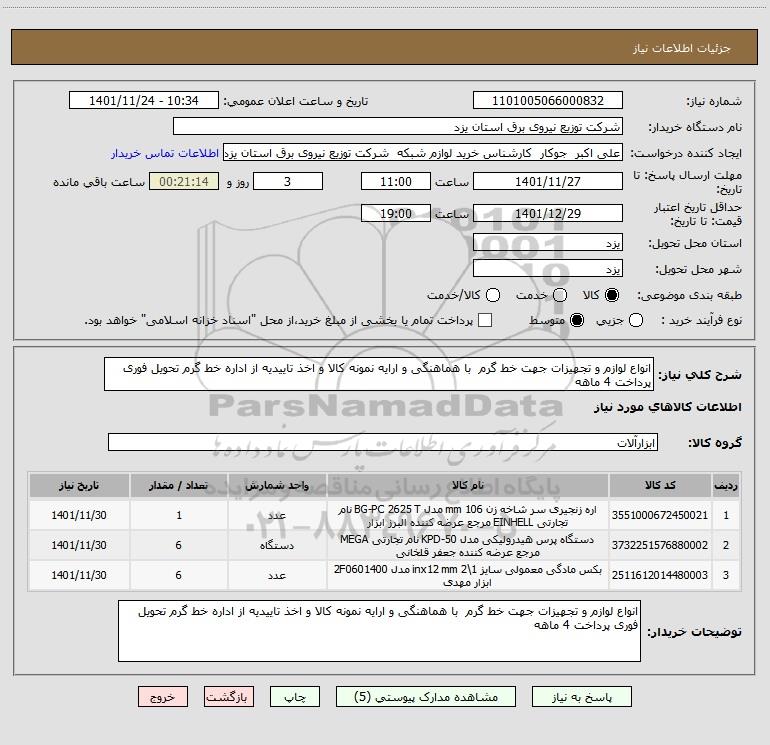770x745 pixels.
Task: Click the تاریخ نیاز column header
Action: (x=79, y=486)
